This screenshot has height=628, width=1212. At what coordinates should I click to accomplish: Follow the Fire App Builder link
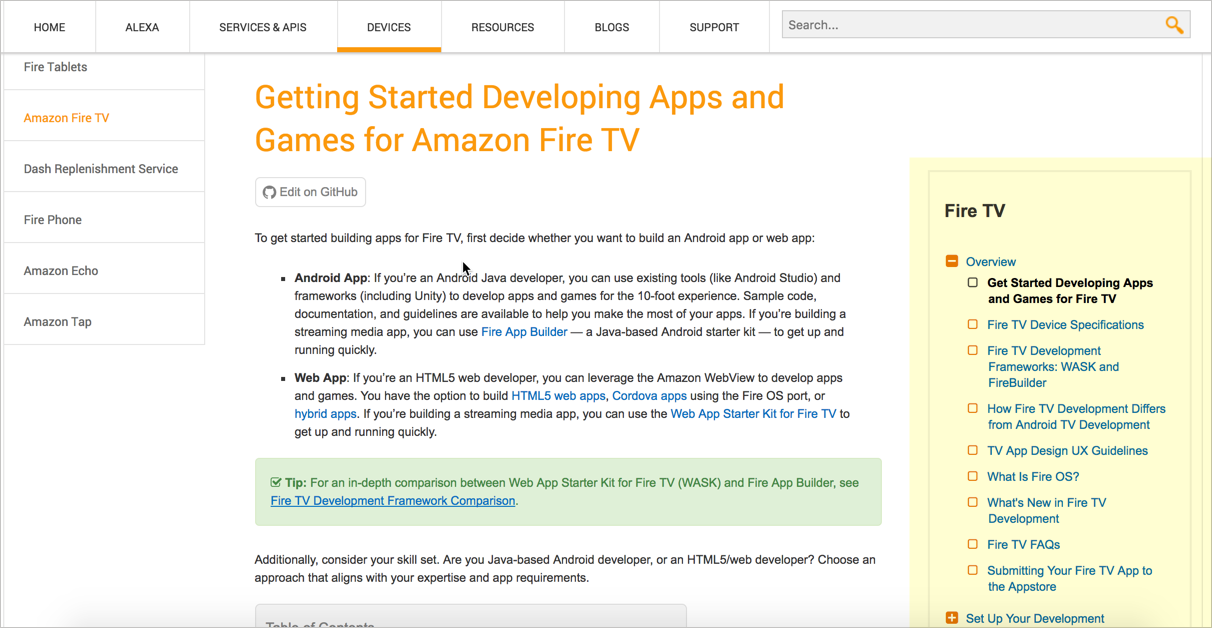click(x=524, y=332)
